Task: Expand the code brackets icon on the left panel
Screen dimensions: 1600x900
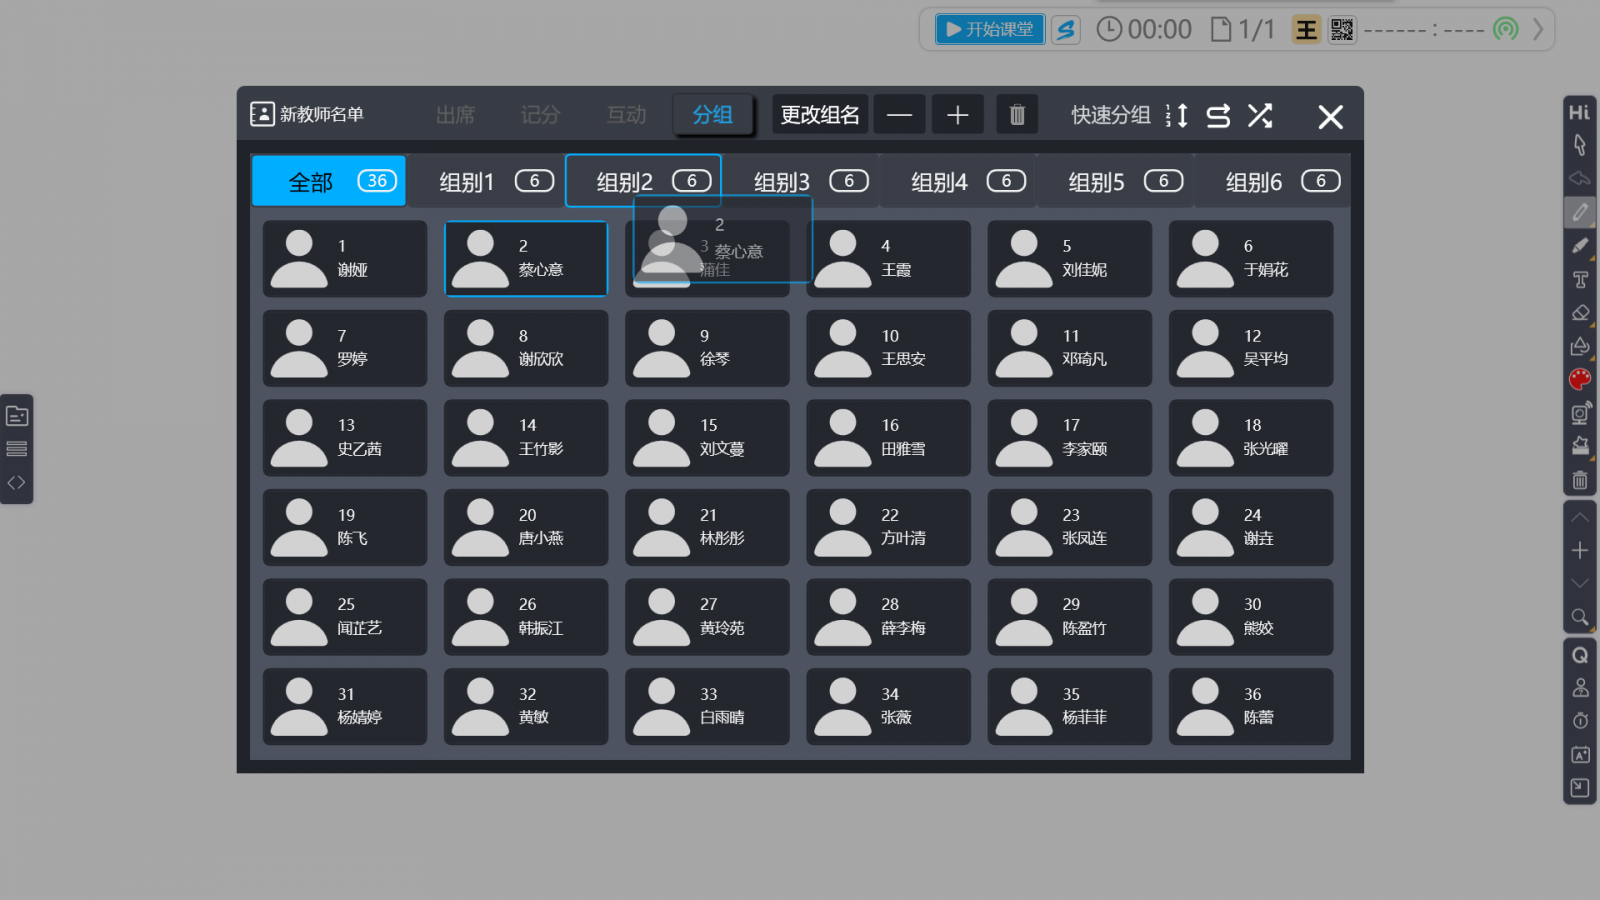Action: (17, 483)
